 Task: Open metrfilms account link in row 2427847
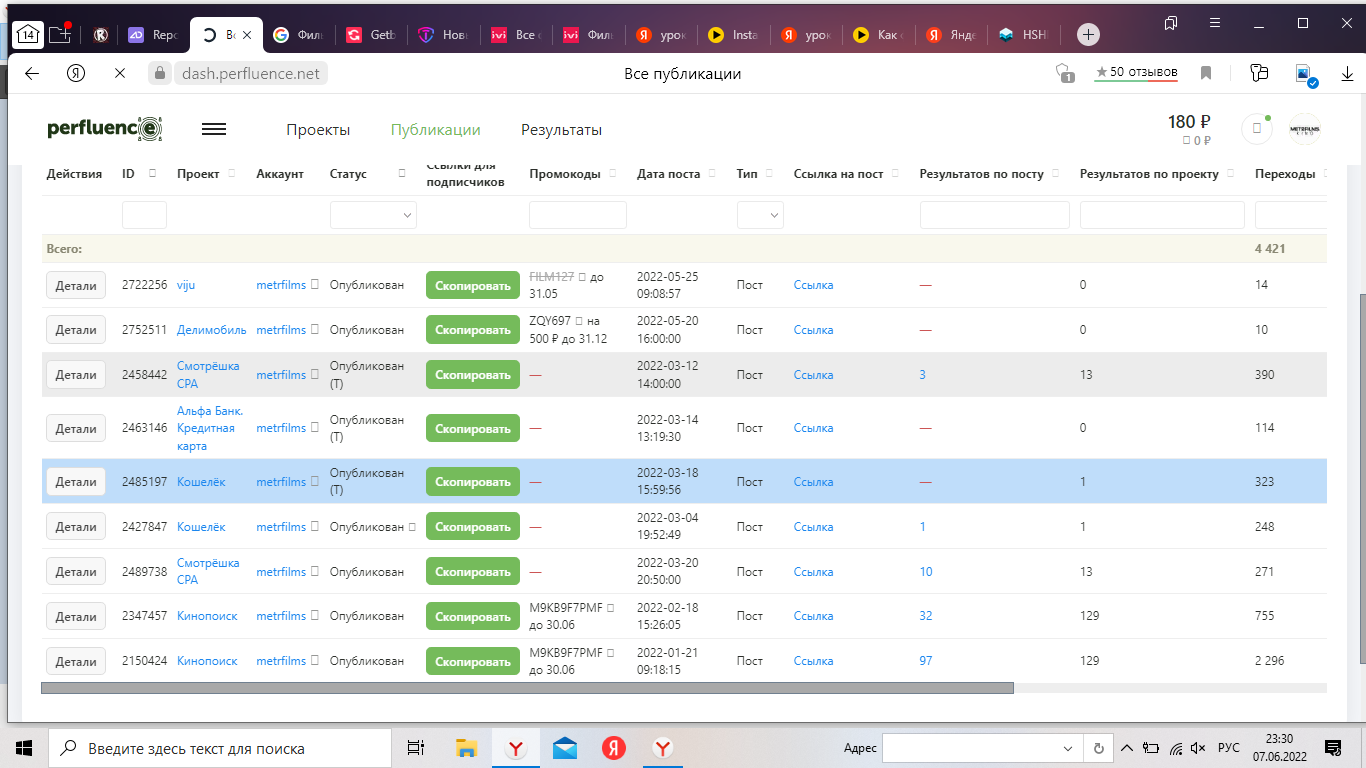tap(281, 527)
